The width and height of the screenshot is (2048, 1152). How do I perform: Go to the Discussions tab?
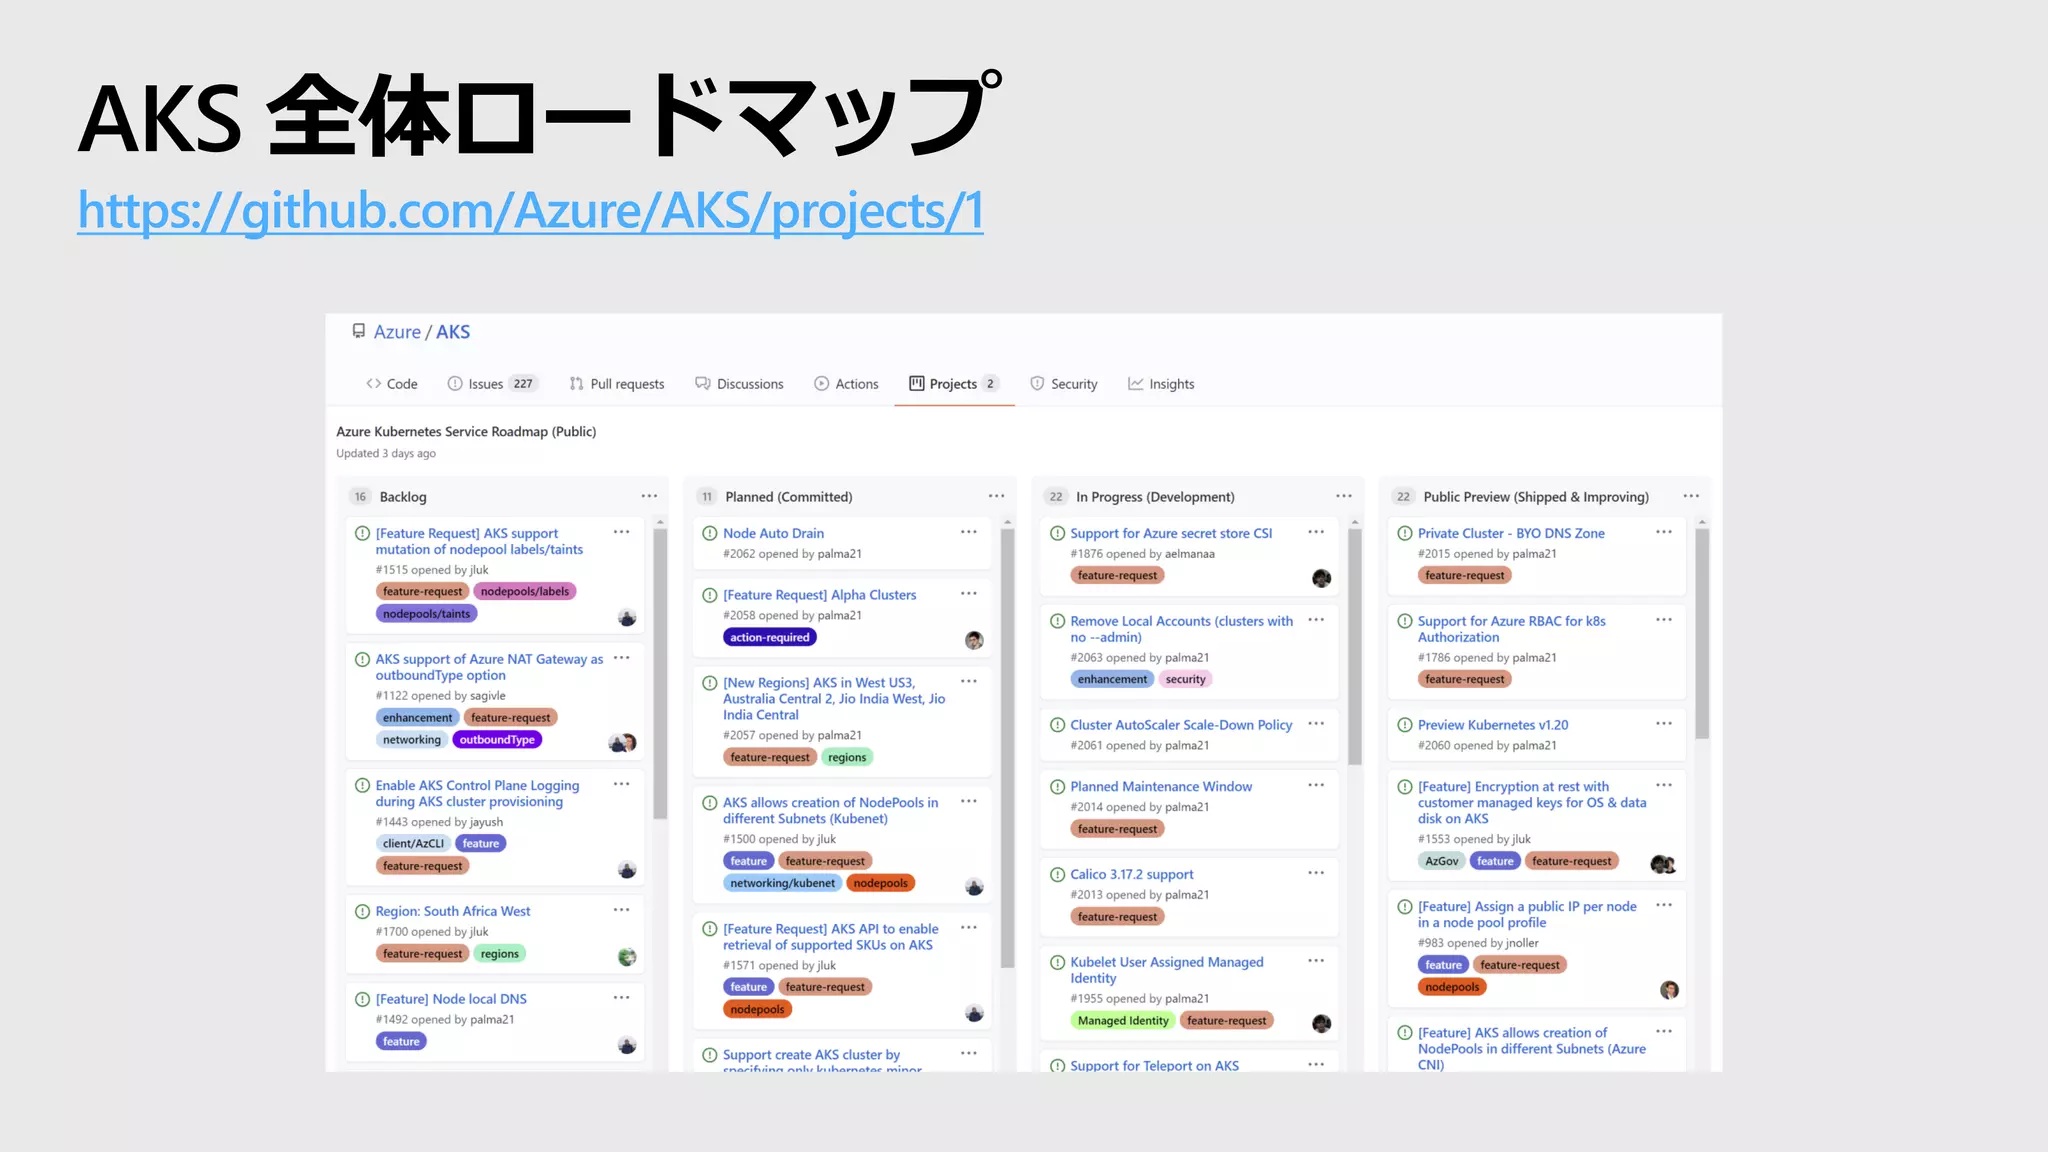click(740, 384)
